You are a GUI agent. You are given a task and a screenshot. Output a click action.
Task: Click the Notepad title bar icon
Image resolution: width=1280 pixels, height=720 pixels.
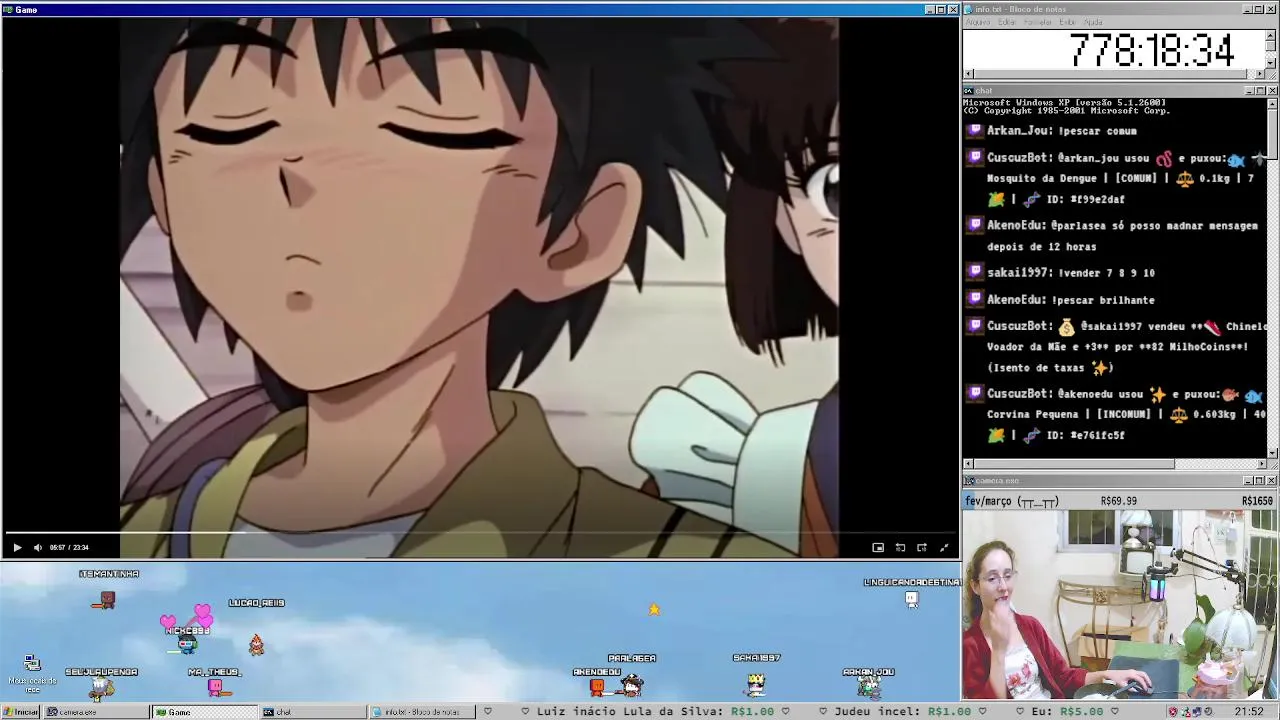point(970,9)
